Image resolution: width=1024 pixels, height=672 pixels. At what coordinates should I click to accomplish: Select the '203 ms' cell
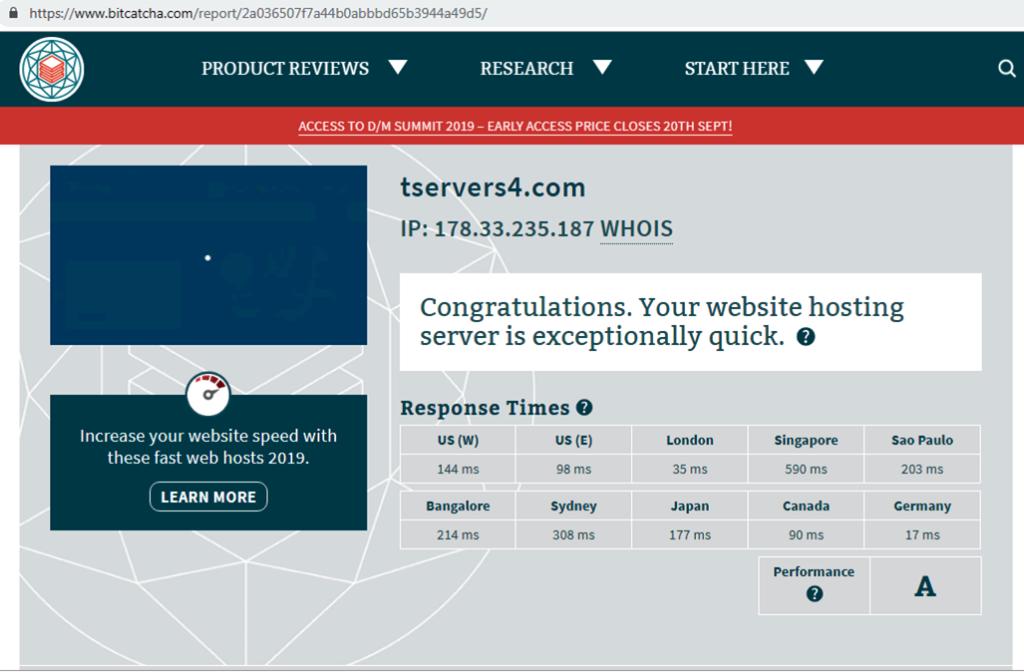tap(922, 469)
